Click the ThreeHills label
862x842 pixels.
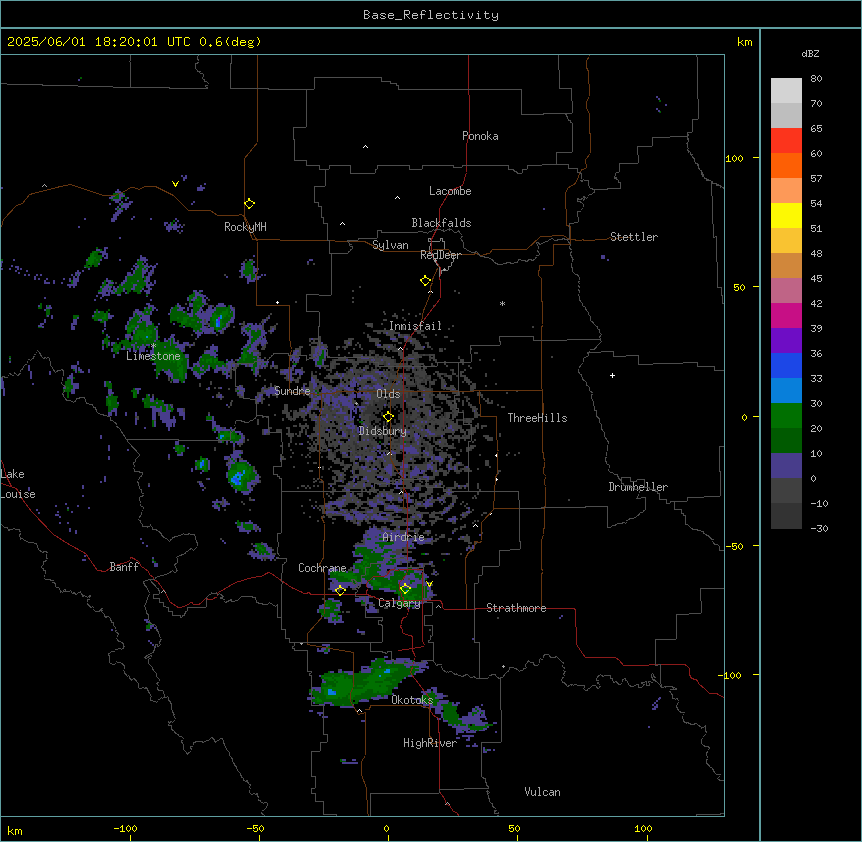(x=537, y=418)
